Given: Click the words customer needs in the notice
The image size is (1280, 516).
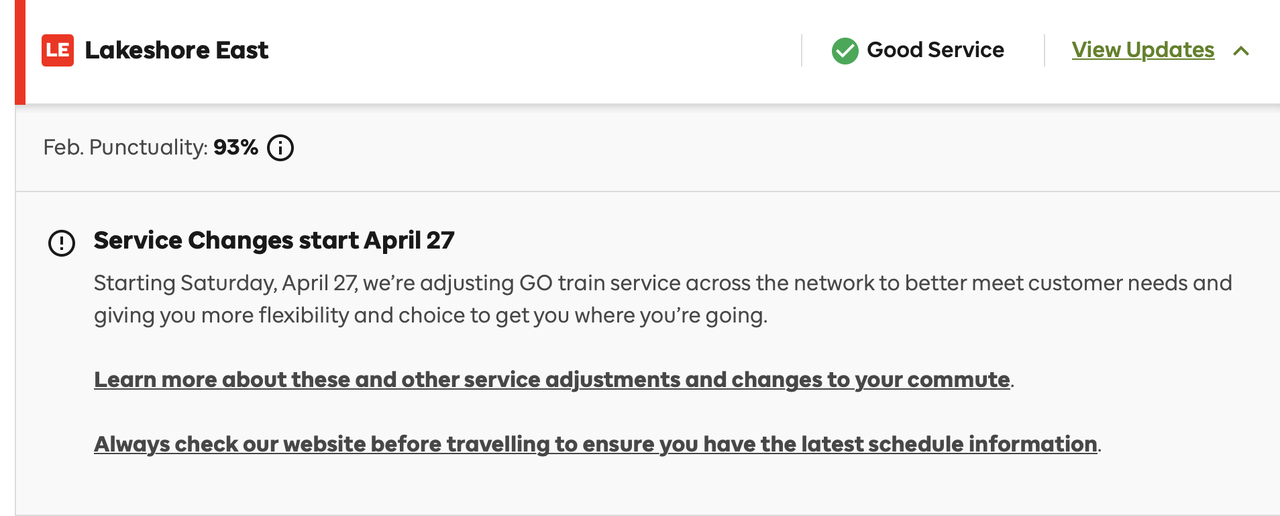Looking at the screenshot, I should tap(1107, 283).
